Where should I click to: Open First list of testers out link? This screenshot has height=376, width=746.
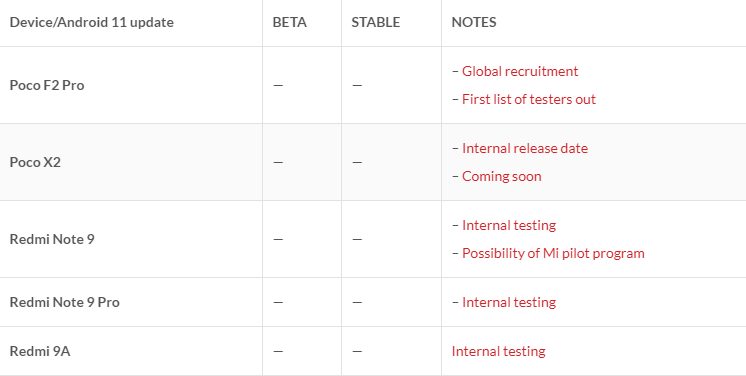[x=529, y=99]
